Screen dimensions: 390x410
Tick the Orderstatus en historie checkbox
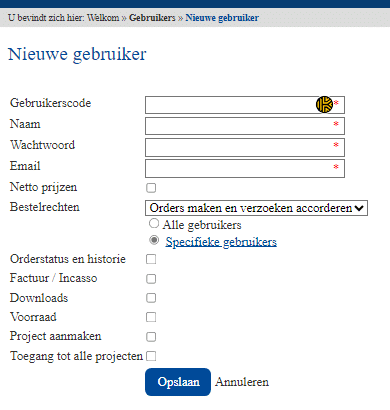151,259
